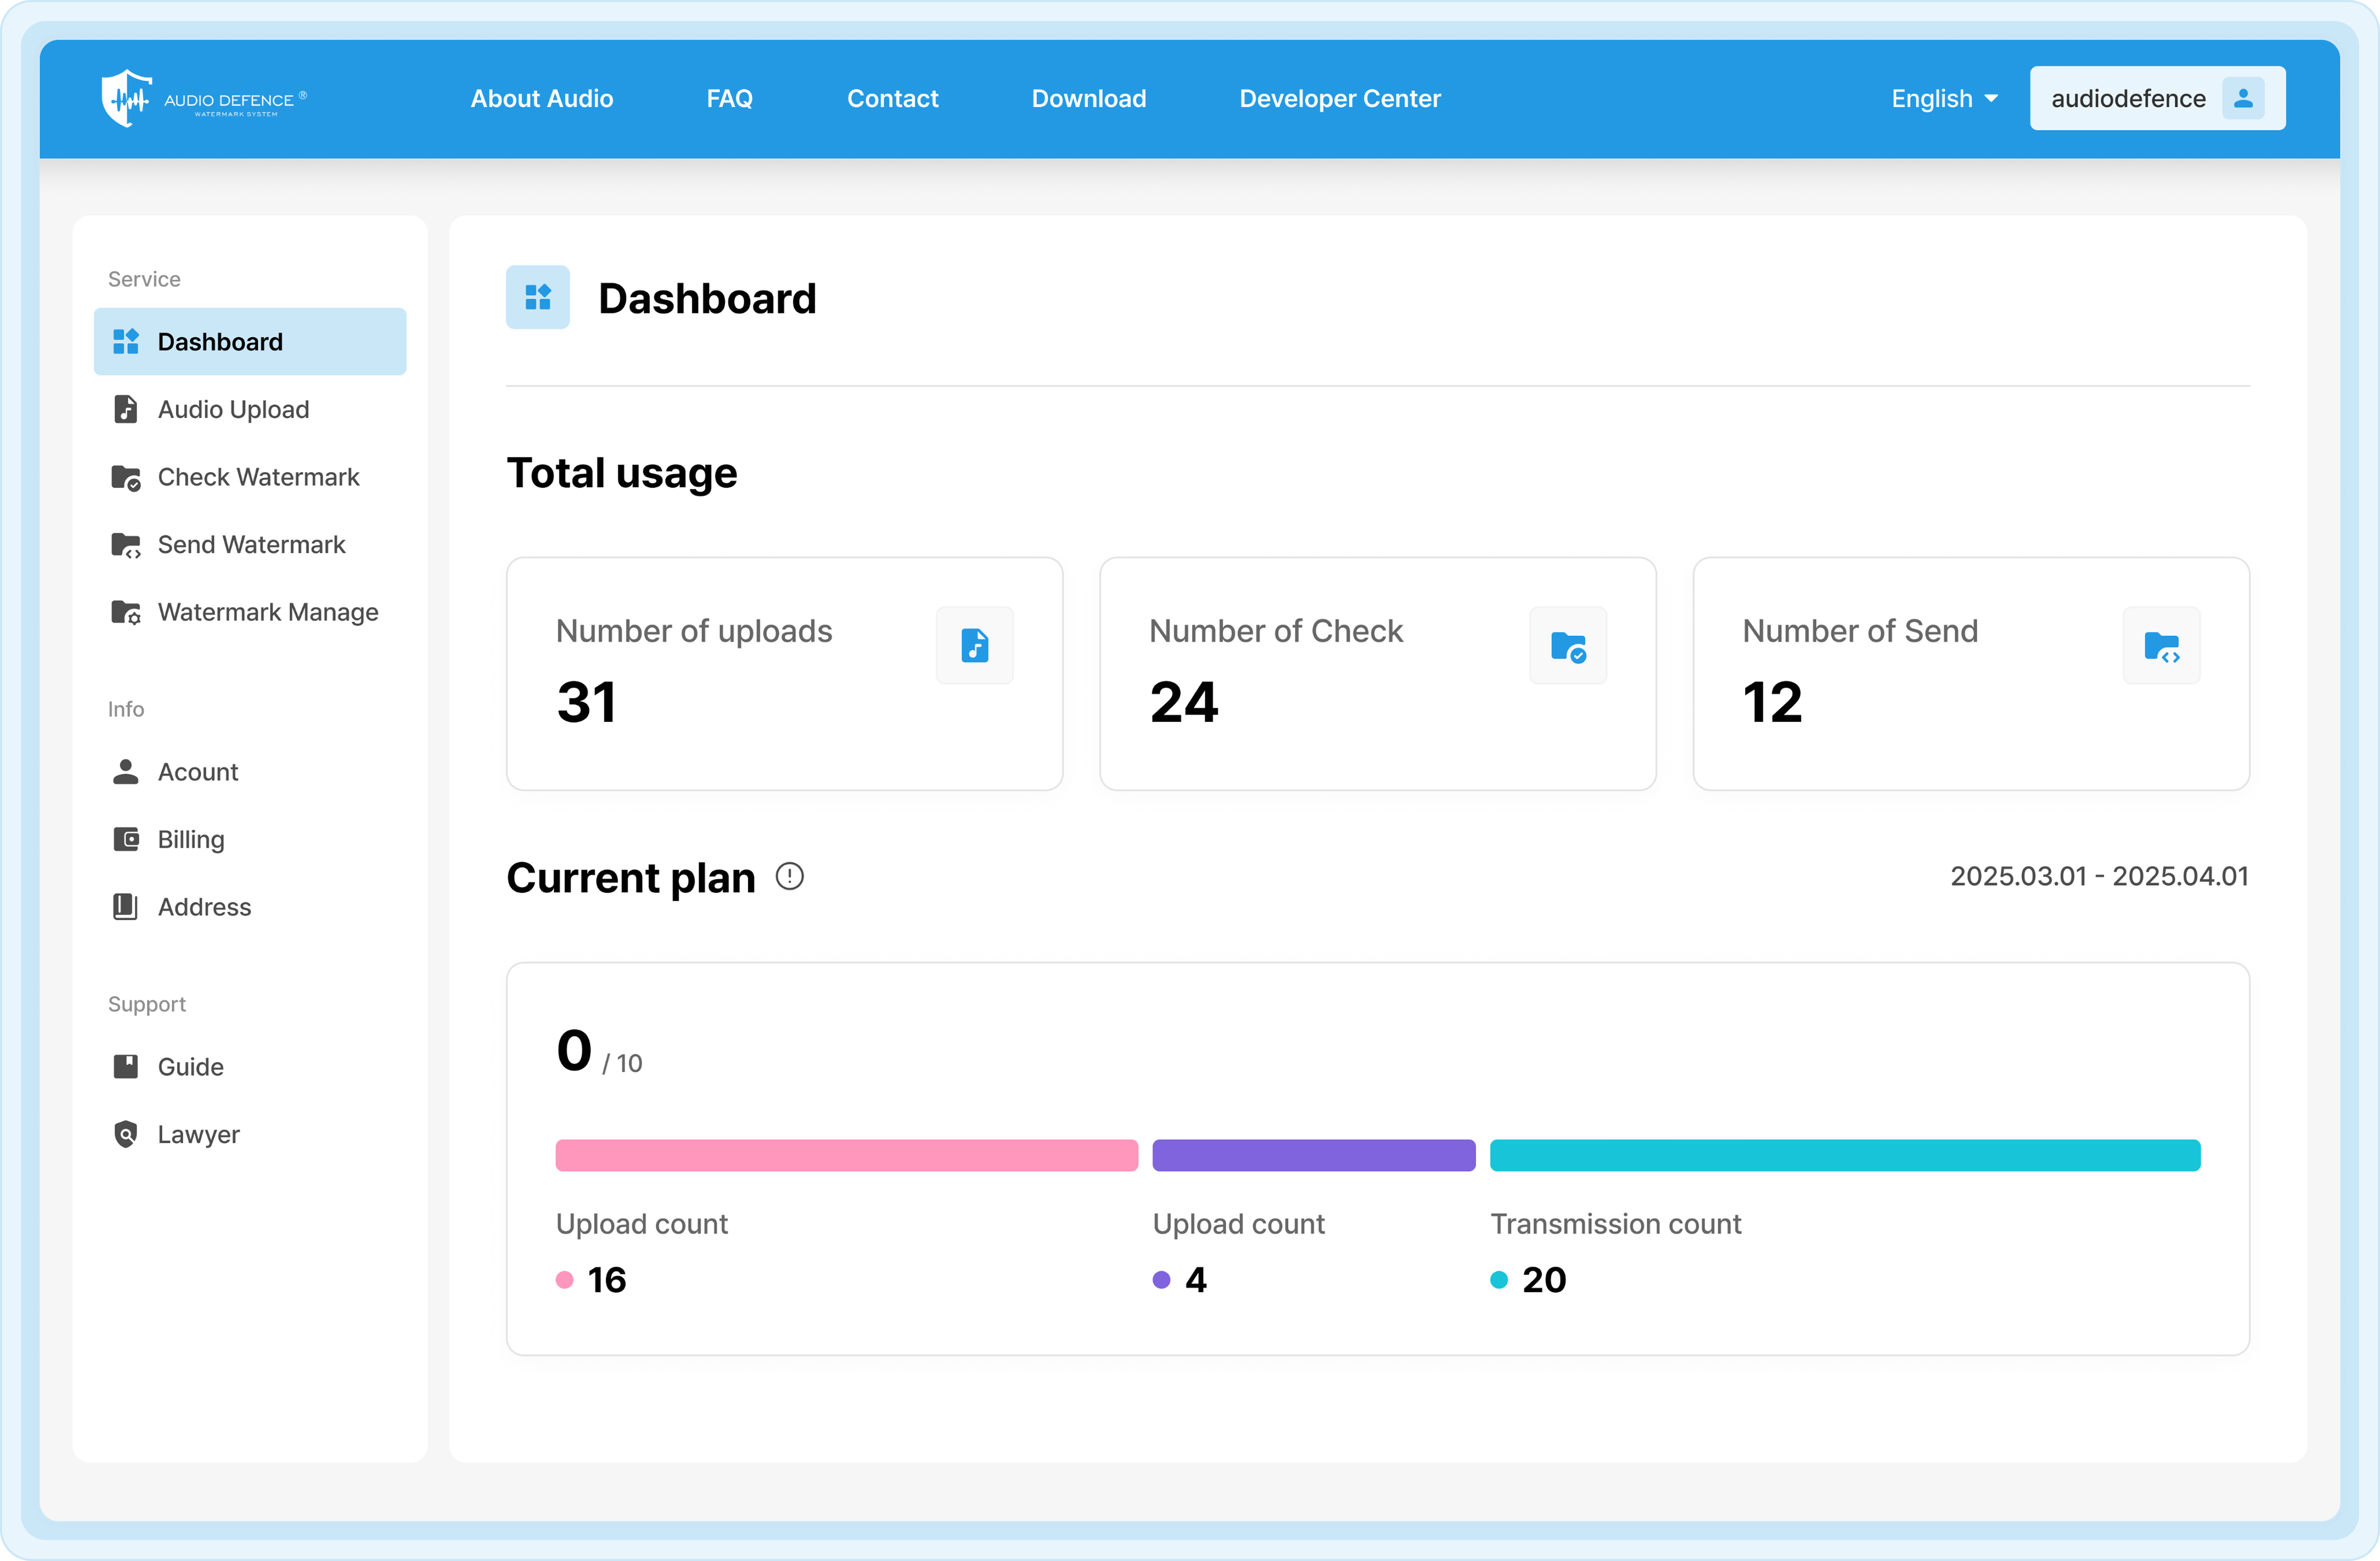Open Send Watermark via its sidebar icon
Image resolution: width=2380 pixels, height=1561 pixels.
coord(126,545)
